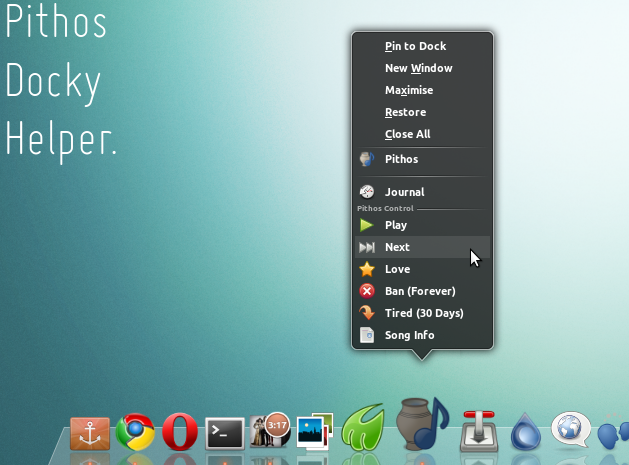Screen dimensions: 629x465
Task: Click the skip-forward icon beside Next
Action: [367, 247]
